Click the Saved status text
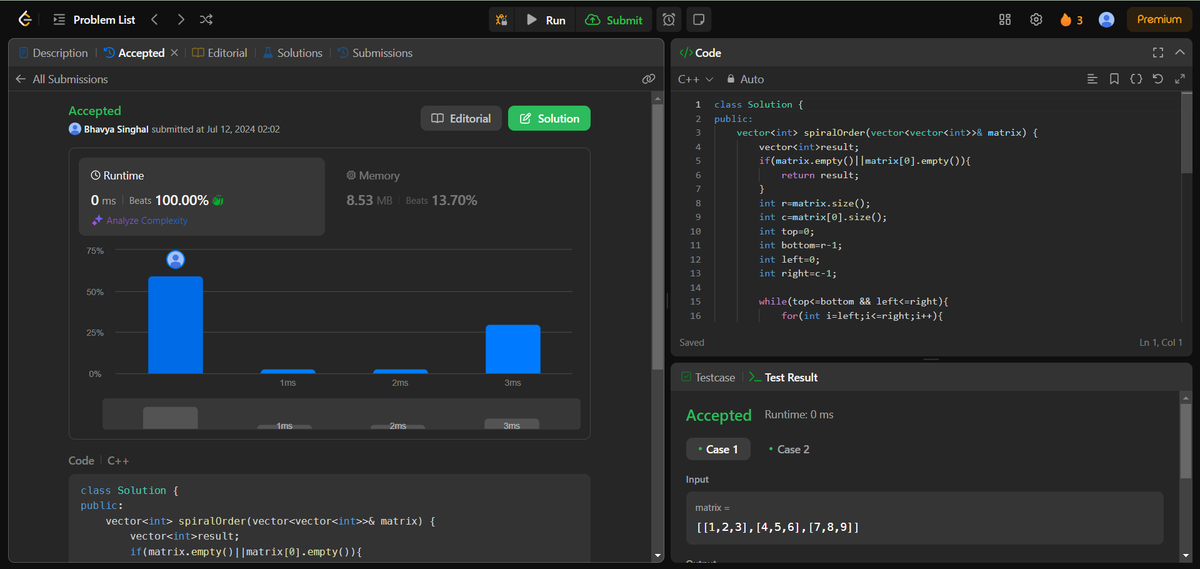The height and width of the screenshot is (569, 1200). pyautogui.click(x=691, y=342)
